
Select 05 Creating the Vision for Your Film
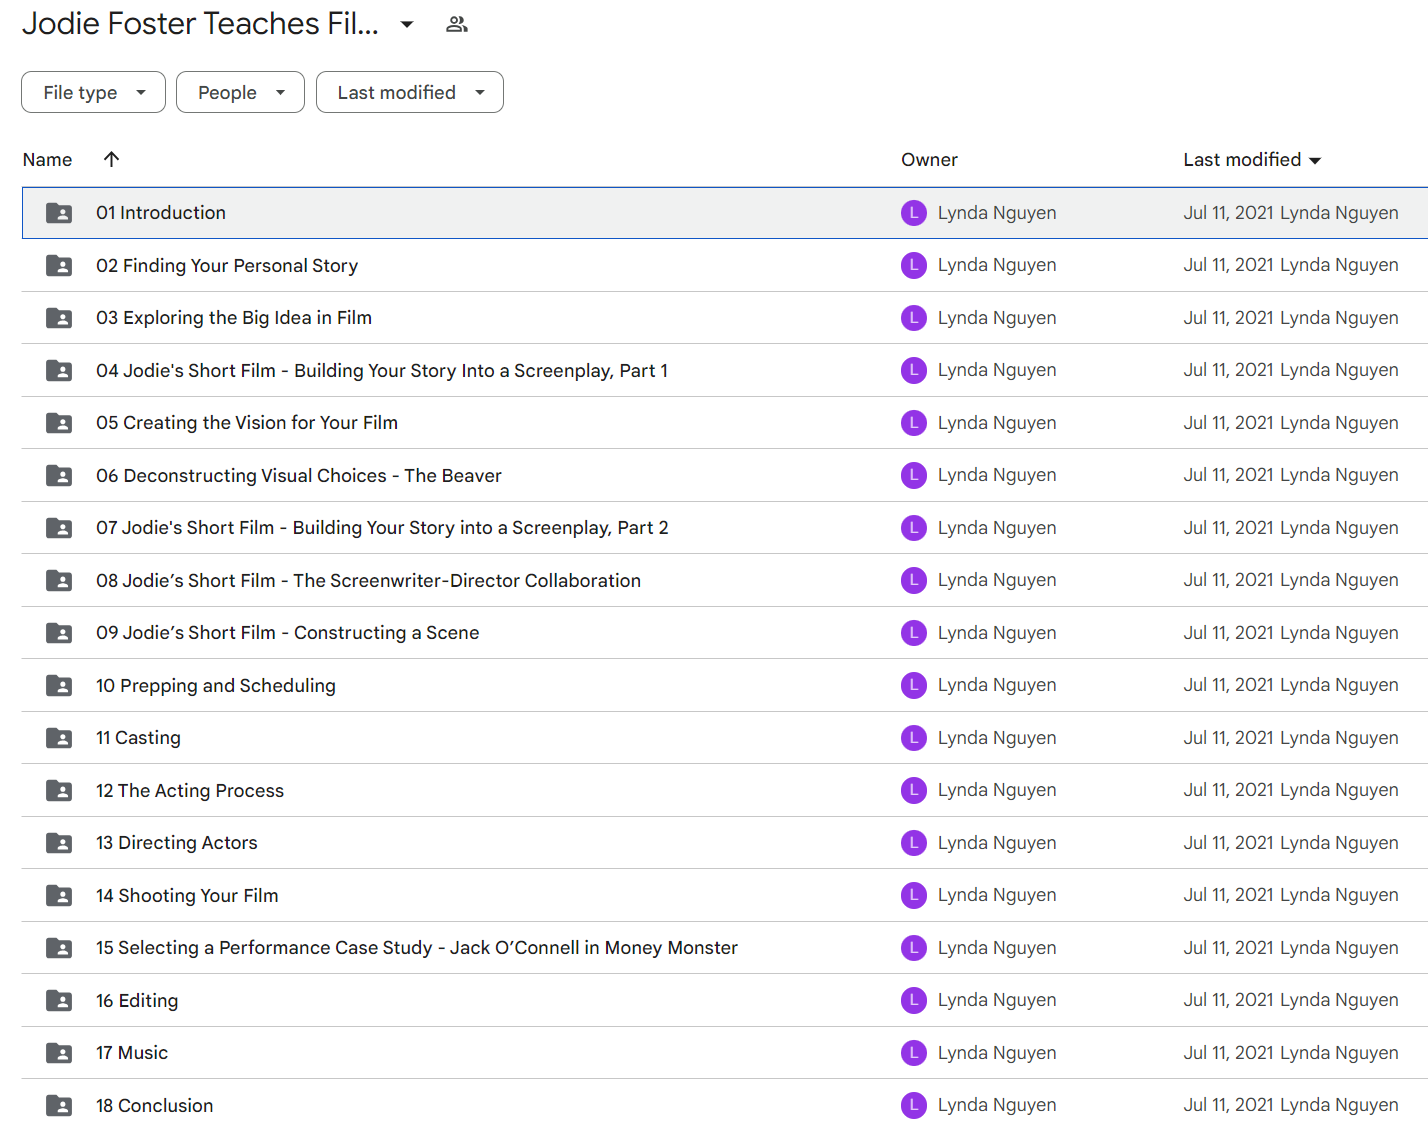tap(247, 423)
